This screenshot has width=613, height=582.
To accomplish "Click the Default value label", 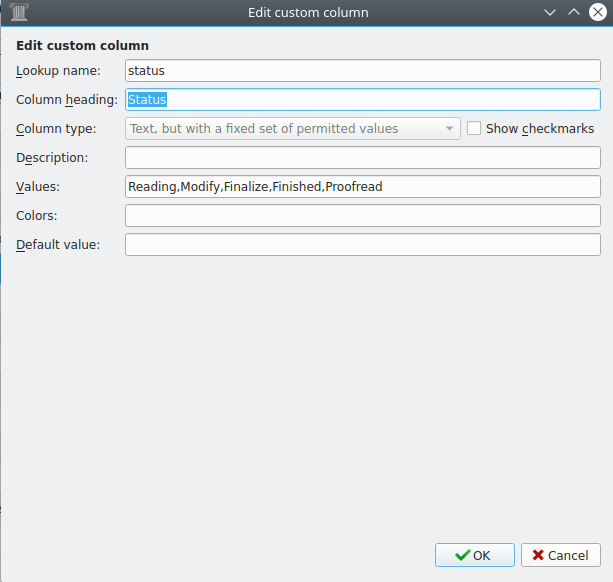I will (x=58, y=245).
